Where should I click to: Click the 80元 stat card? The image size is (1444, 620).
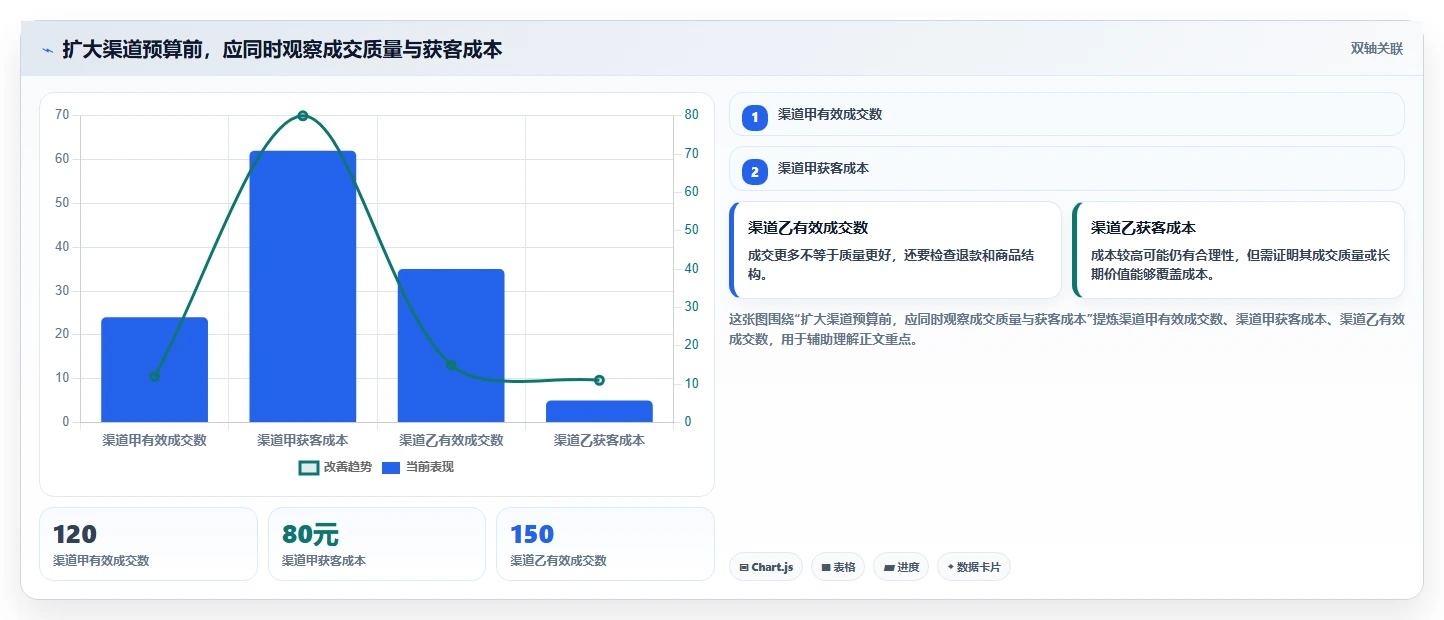click(x=377, y=544)
